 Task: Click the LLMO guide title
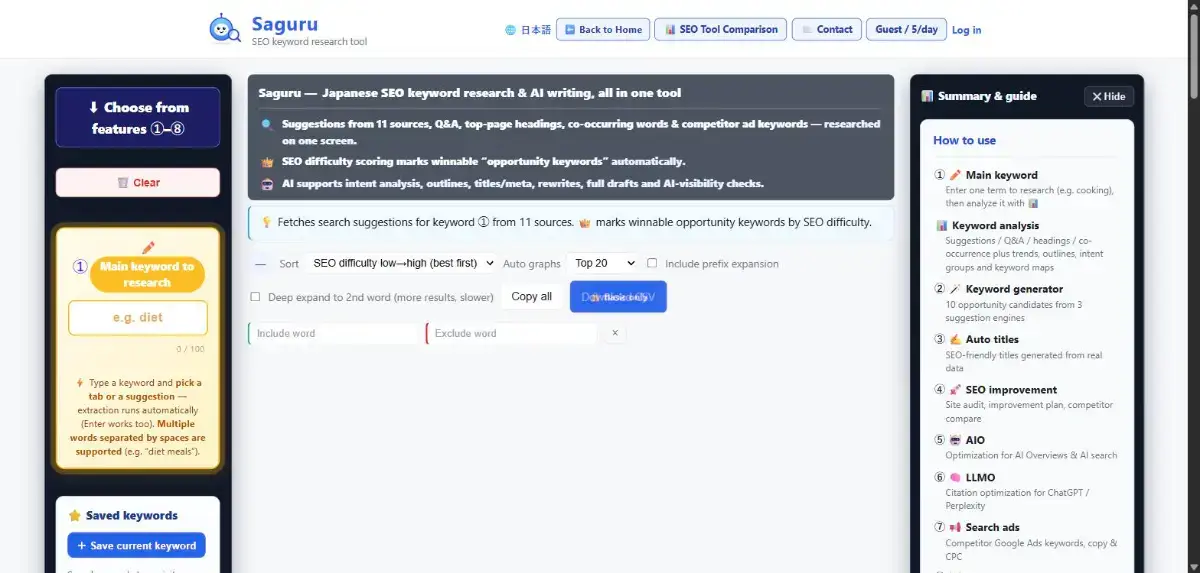tap(980, 478)
